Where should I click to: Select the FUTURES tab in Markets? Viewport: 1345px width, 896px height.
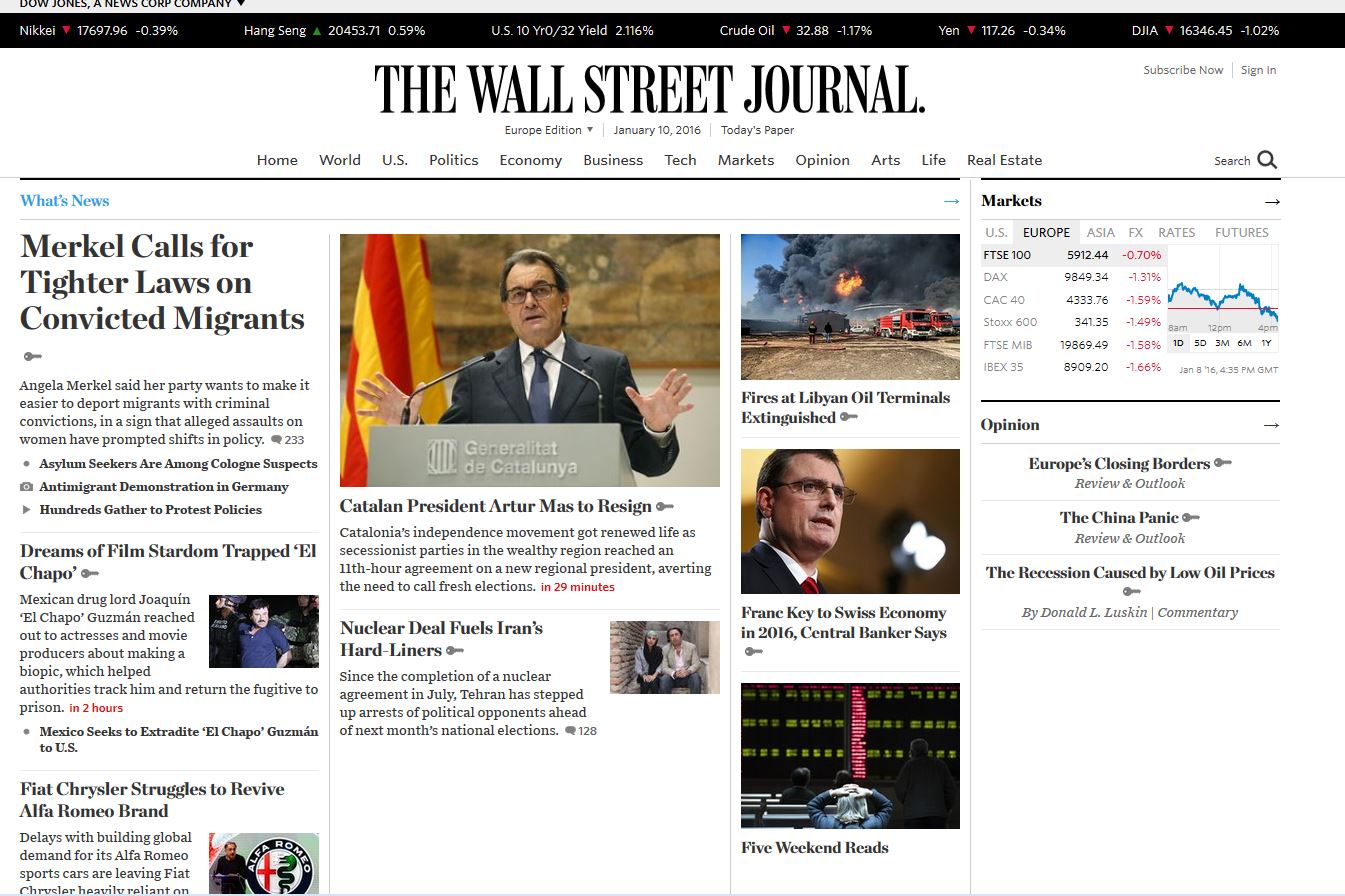(x=1241, y=232)
